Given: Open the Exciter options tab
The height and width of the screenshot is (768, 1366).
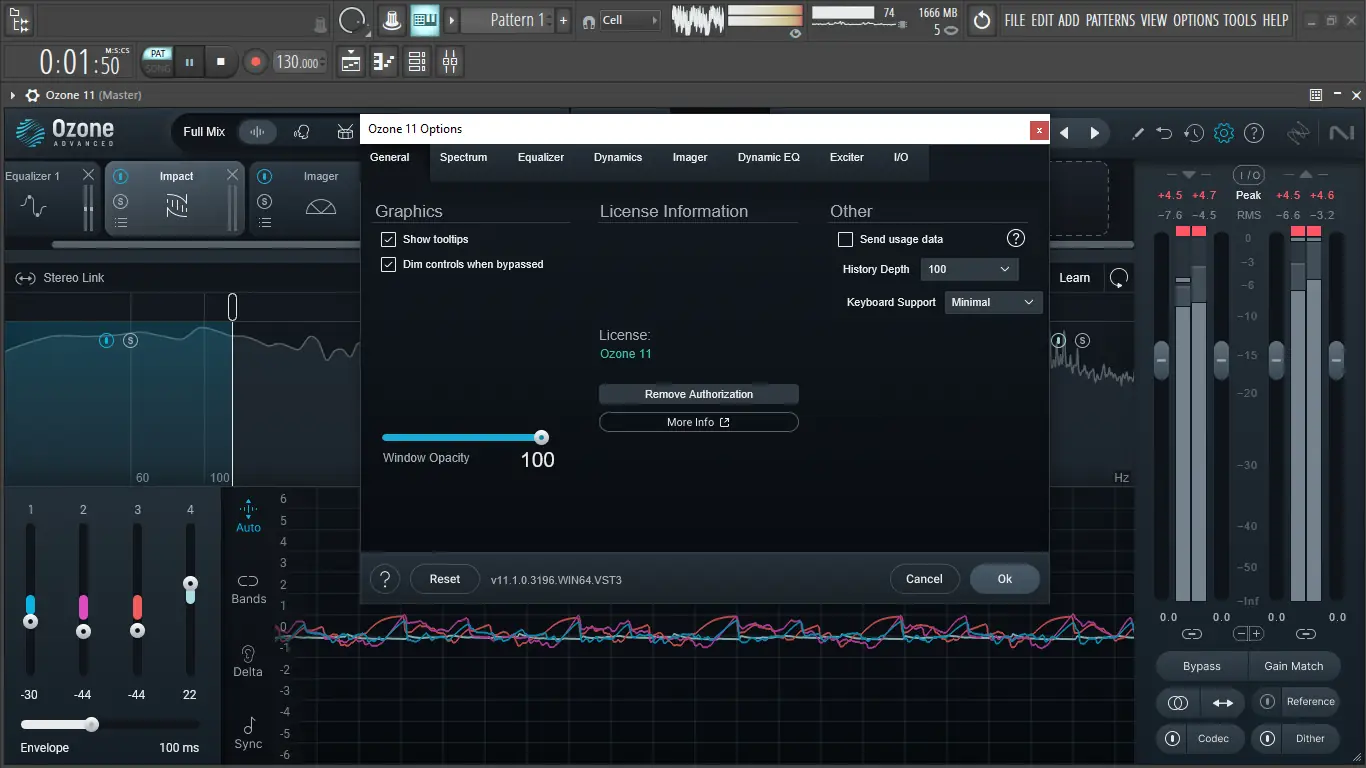Looking at the screenshot, I should [847, 157].
